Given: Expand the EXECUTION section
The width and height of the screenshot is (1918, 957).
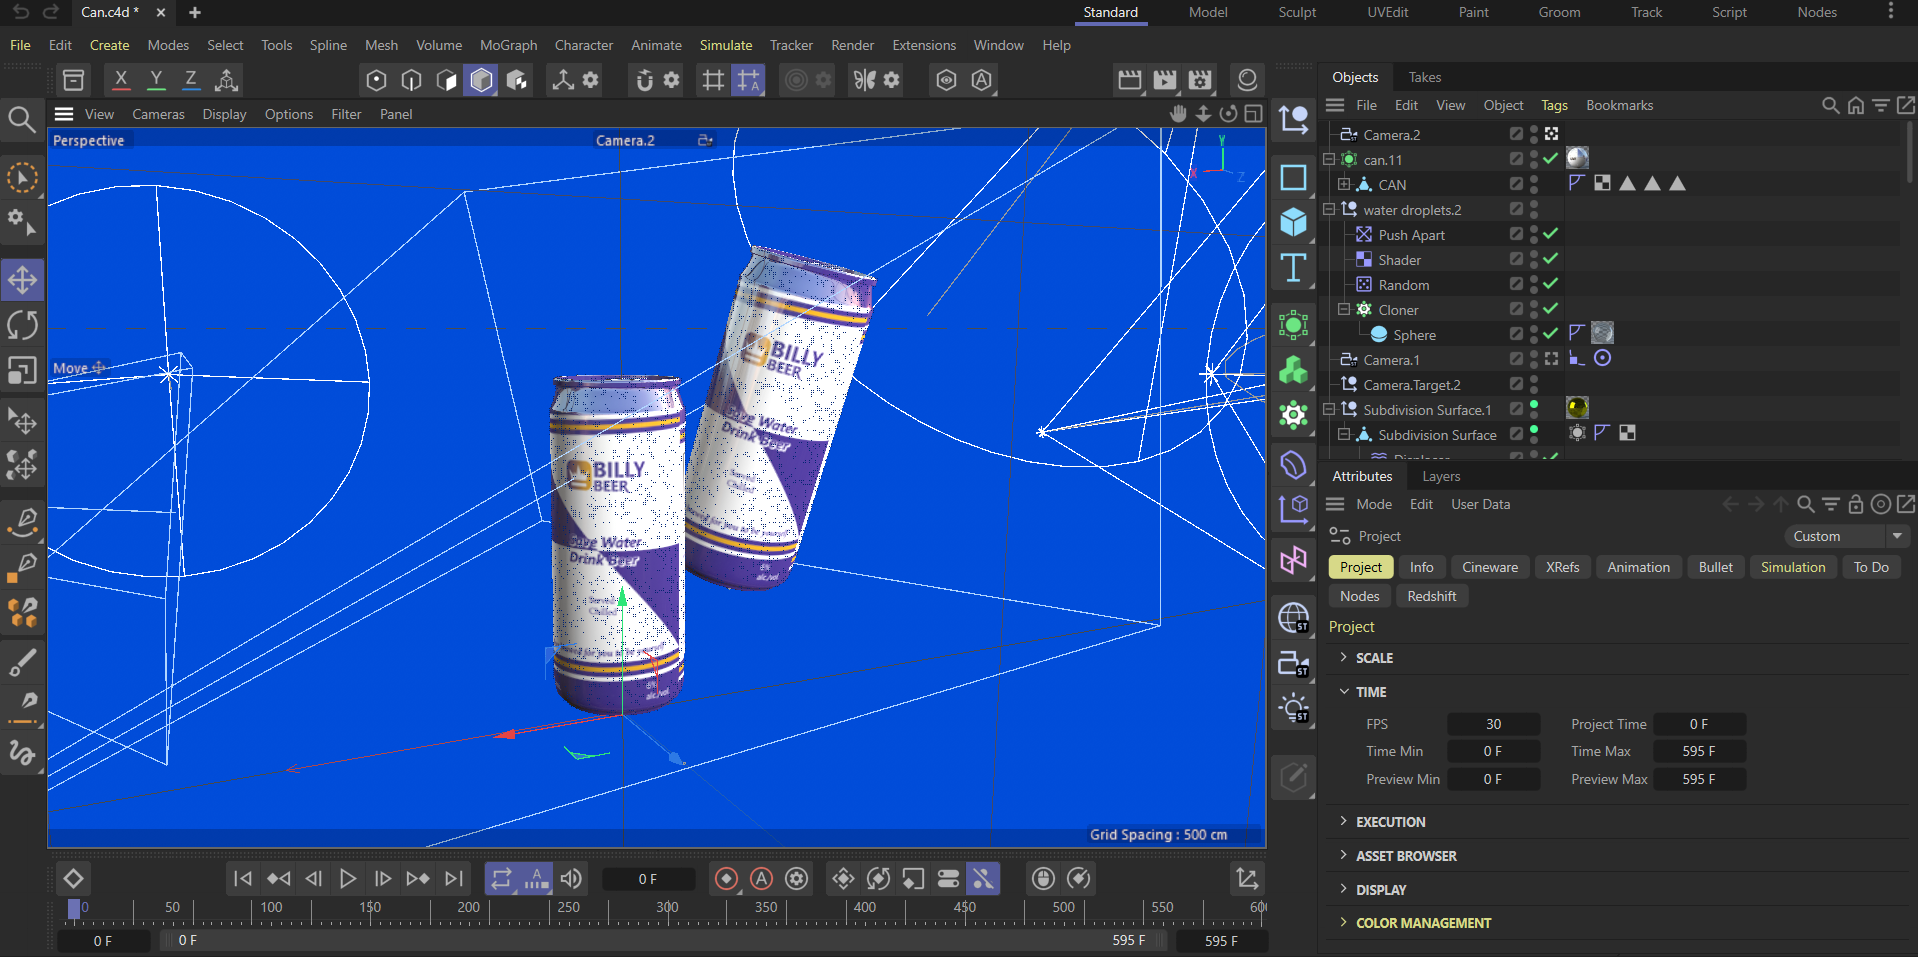Looking at the screenshot, I should [1344, 821].
